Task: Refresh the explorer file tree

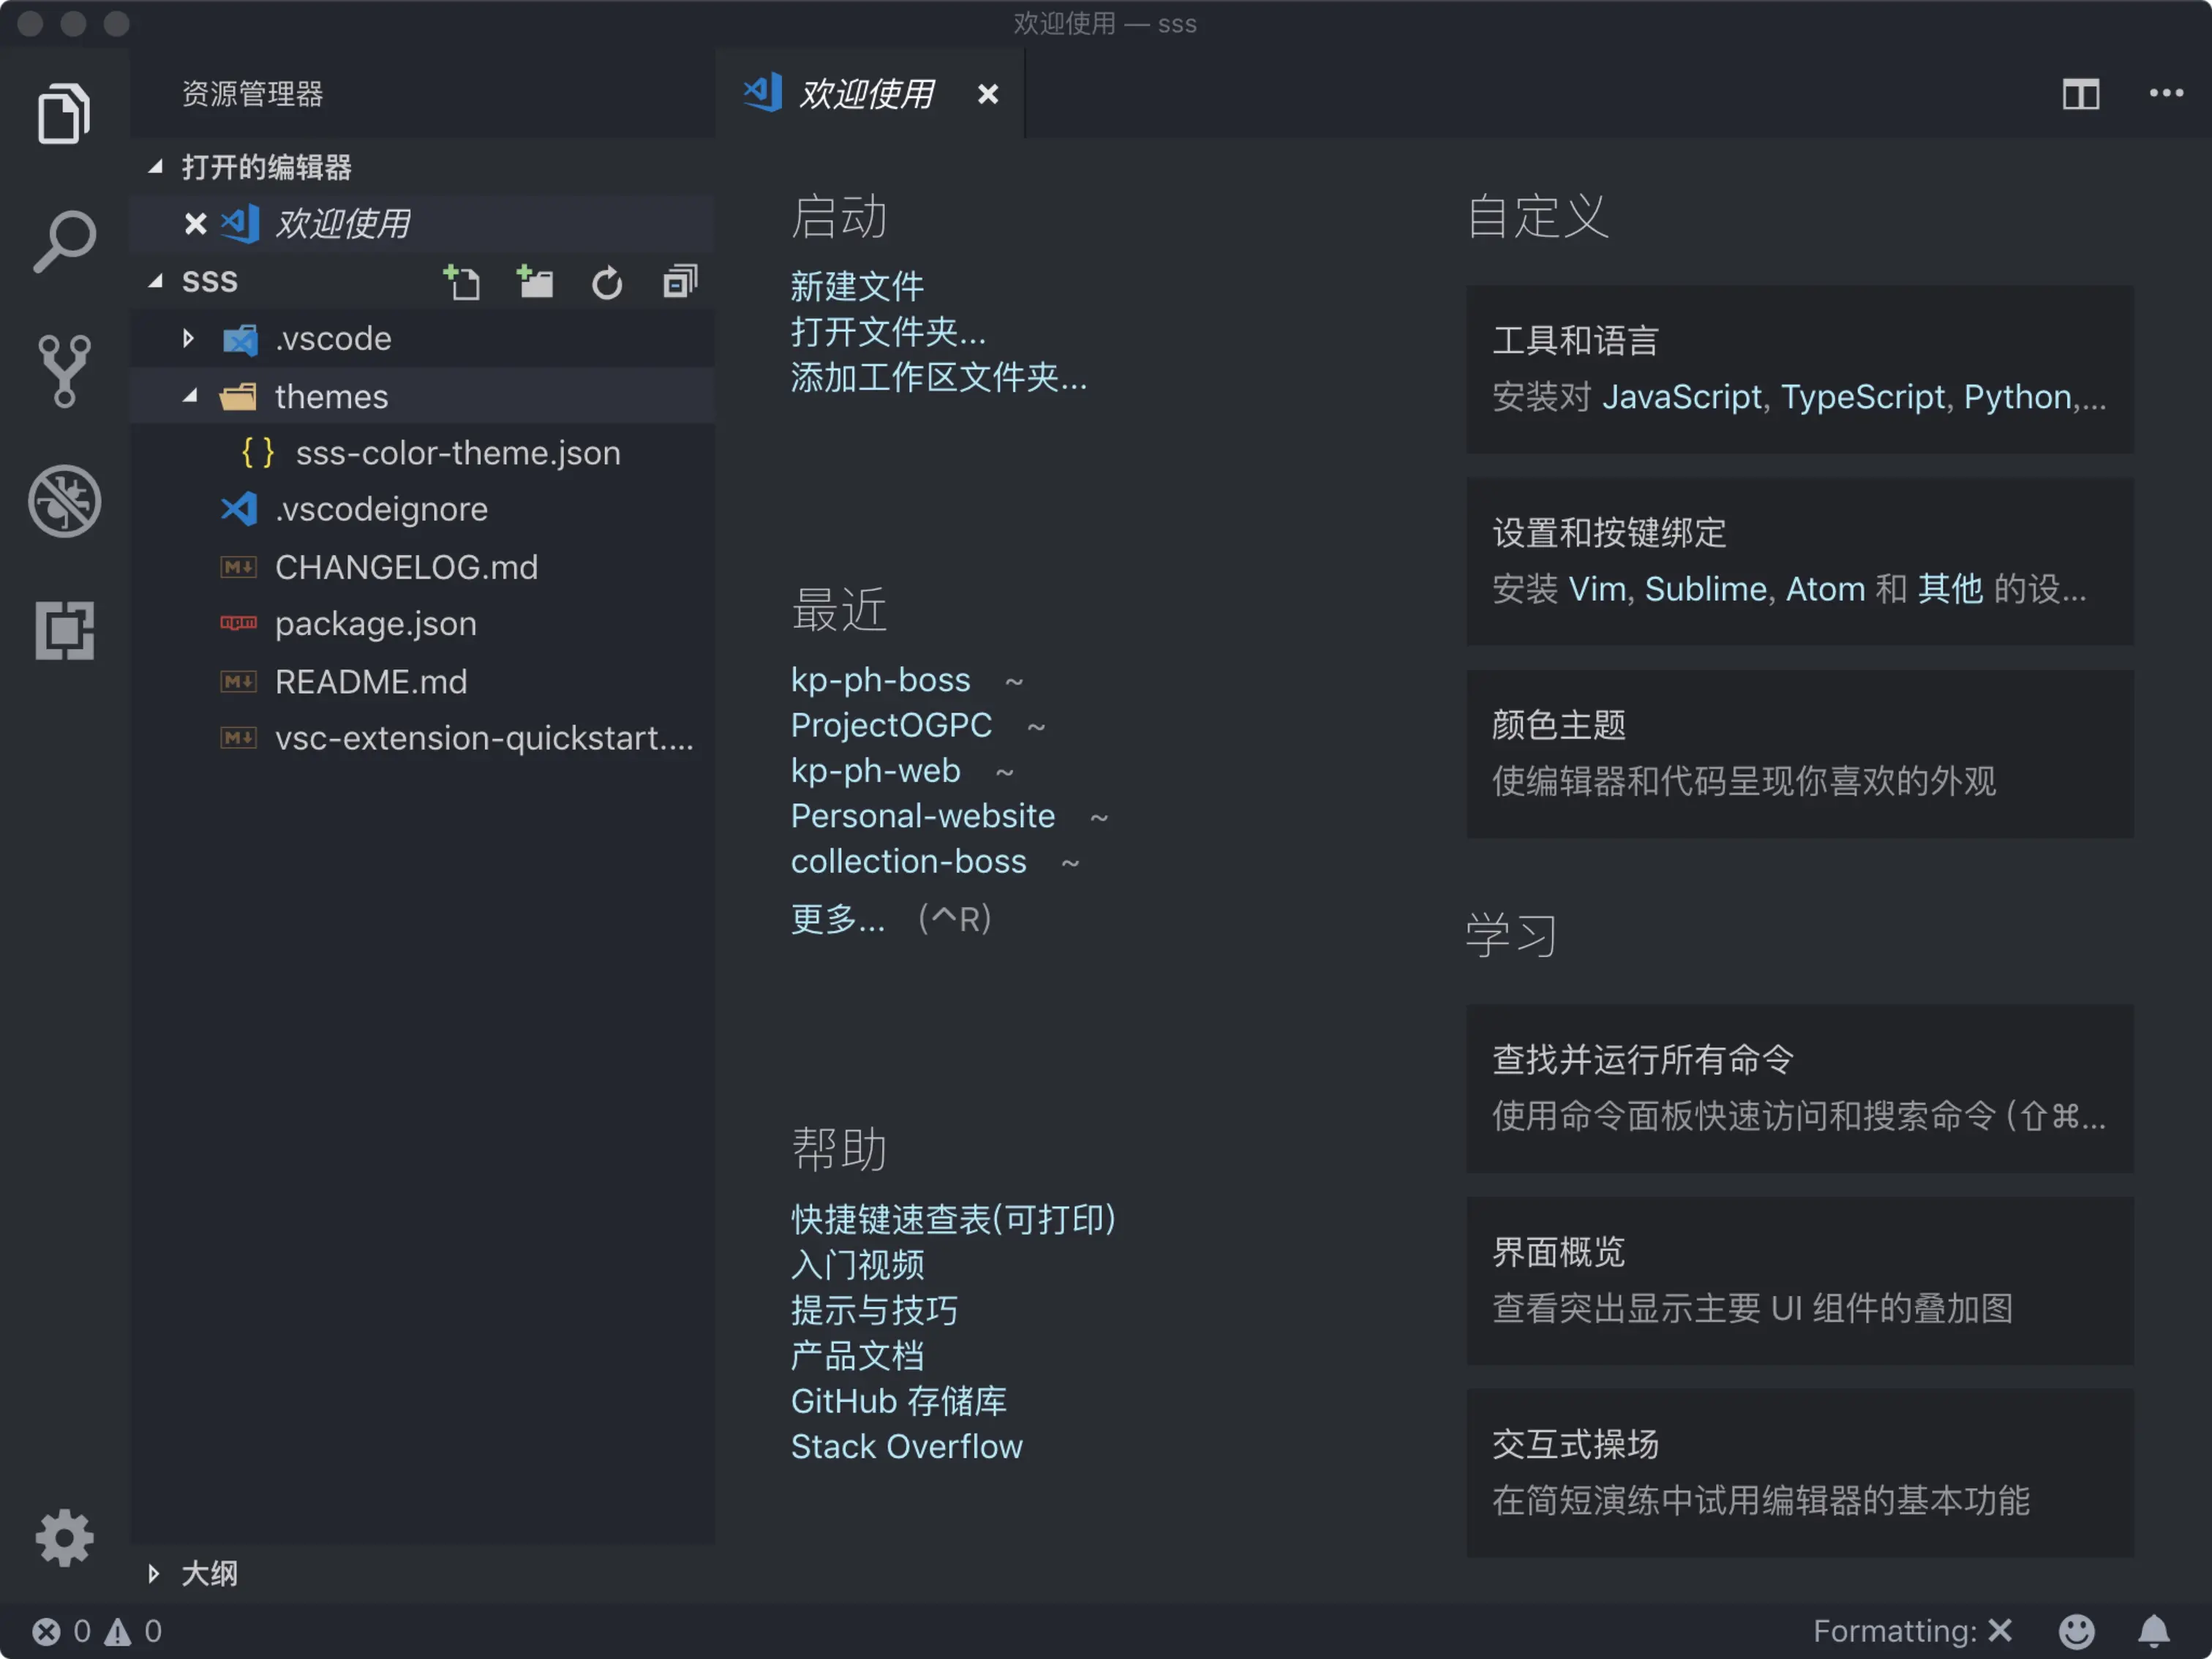Action: click(607, 283)
